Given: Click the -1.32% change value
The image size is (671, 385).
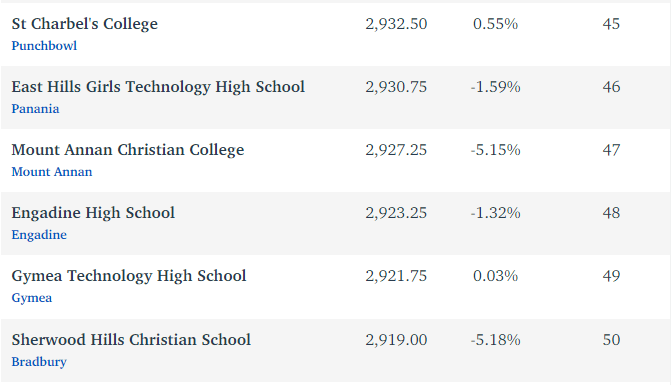Looking at the screenshot, I should coord(496,213).
